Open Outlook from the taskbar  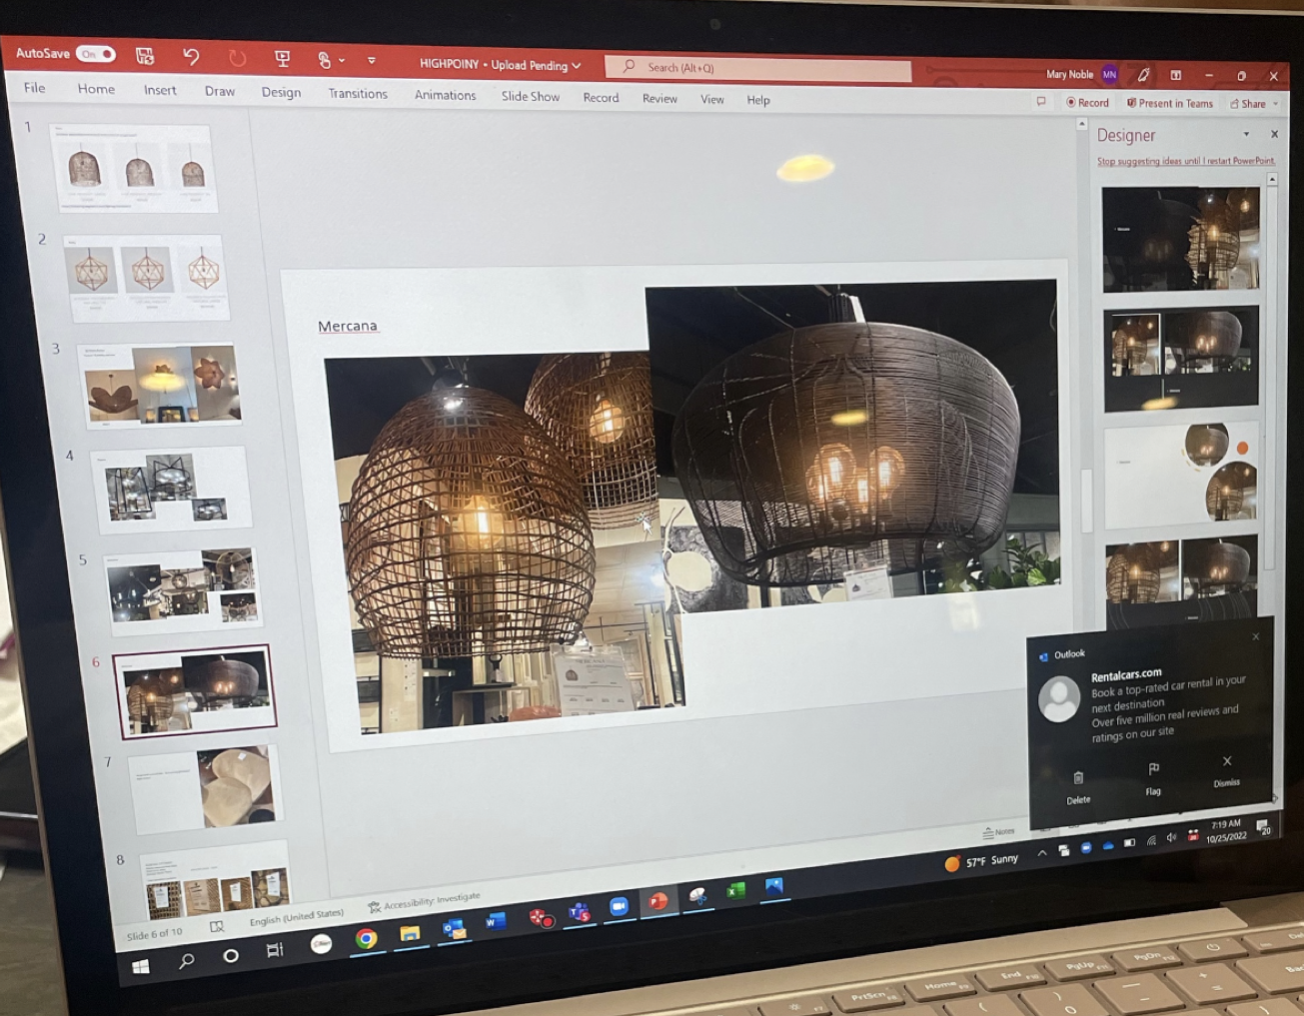[454, 928]
